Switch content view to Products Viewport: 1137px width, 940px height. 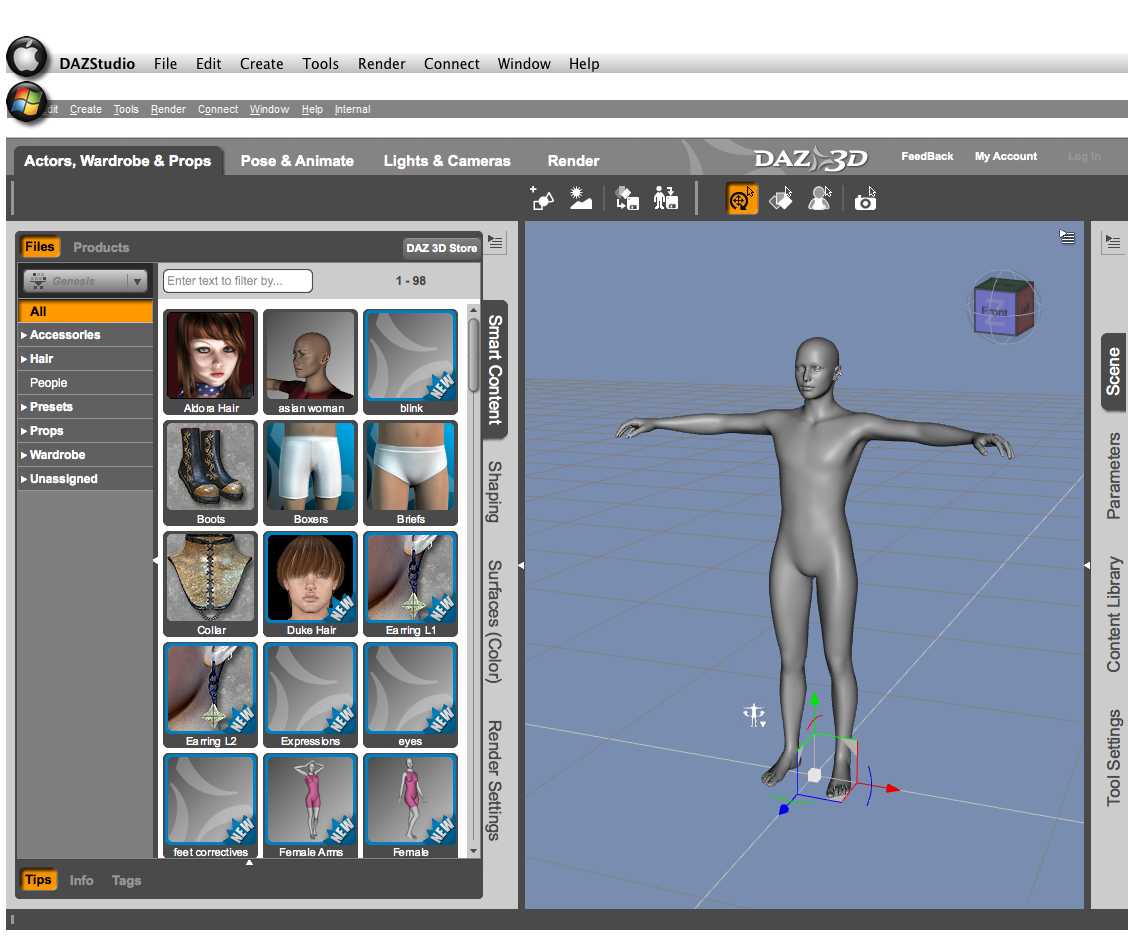(x=101, y=247)
